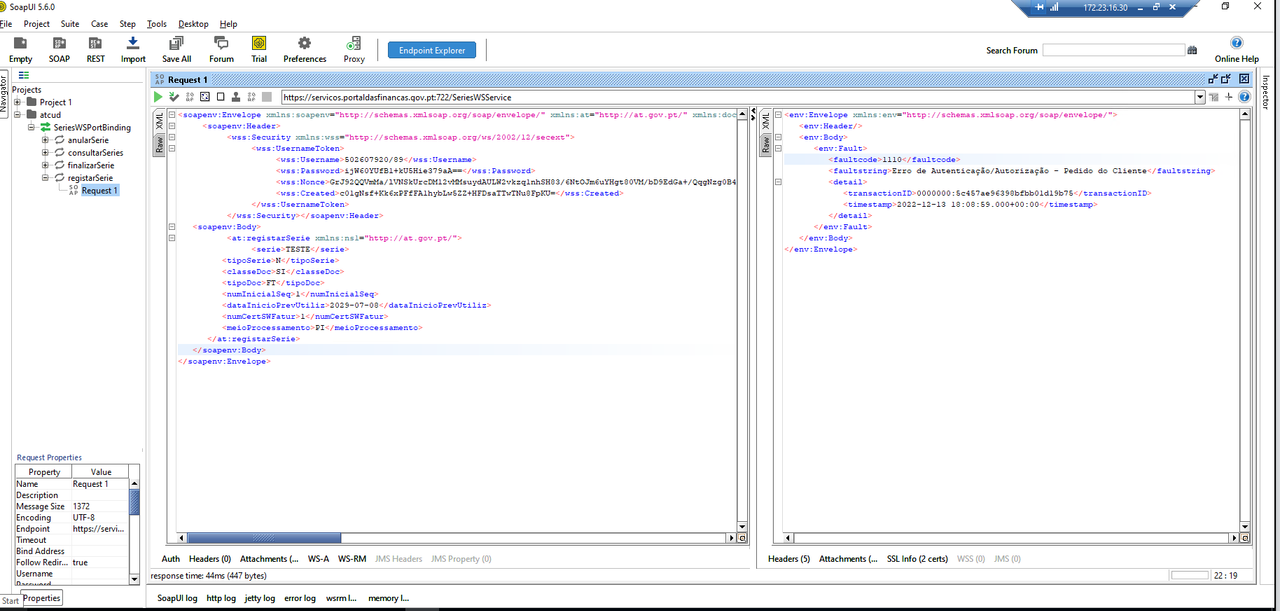Click the forum search calendar icon
This screenshot has width=1280, height=611.
click(1192, 50)
